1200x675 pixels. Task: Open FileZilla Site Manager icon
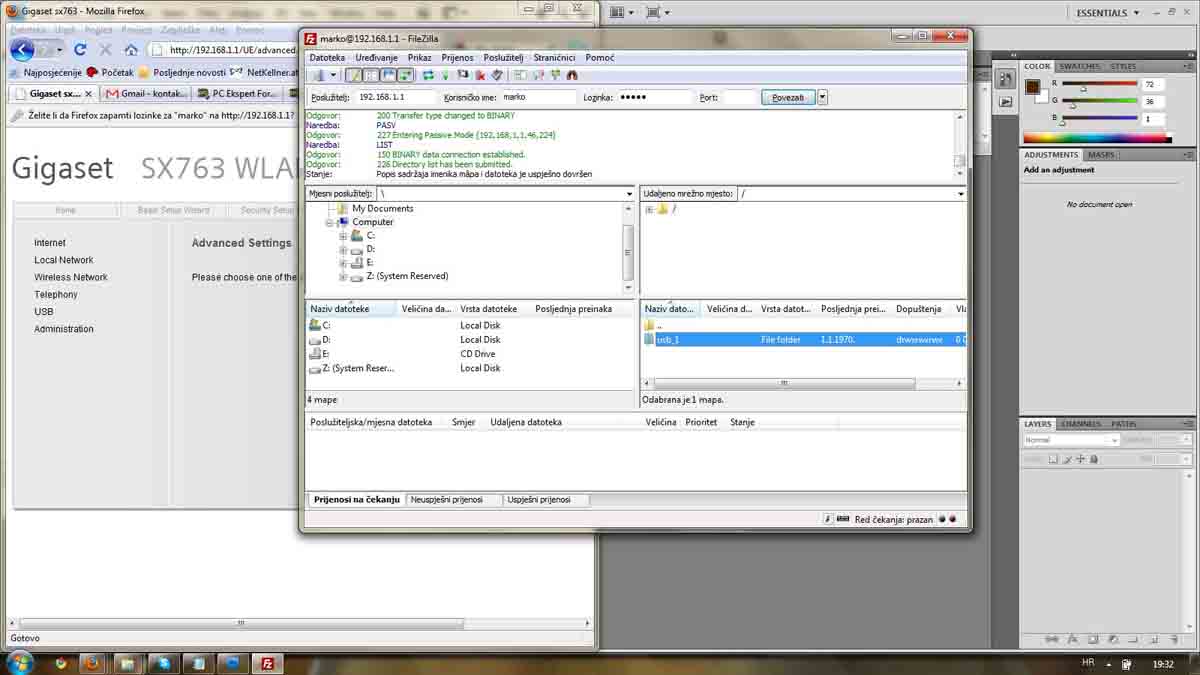coord(316,75)
